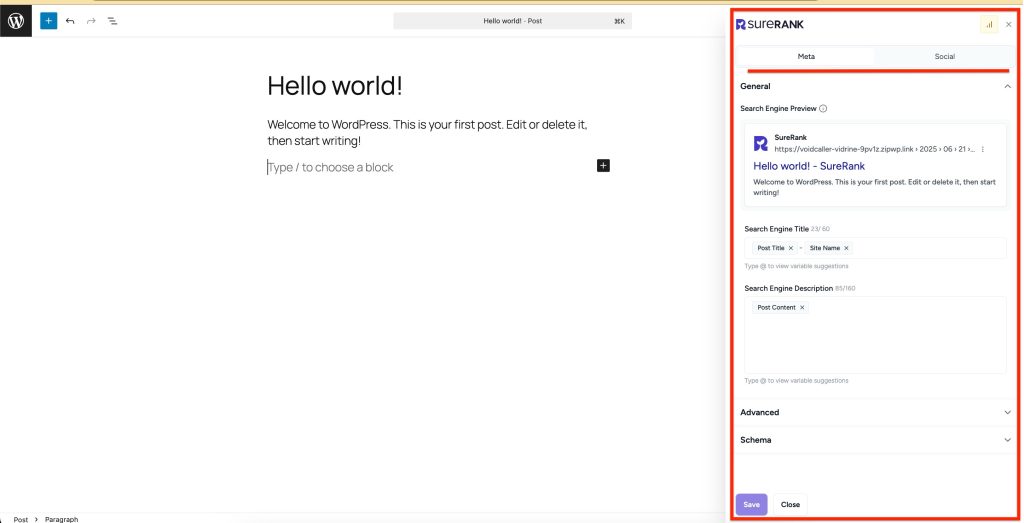Screen dimensions: 1024x523
Task: Click the Close button in SureRank panel
Action: coord(790,505)
